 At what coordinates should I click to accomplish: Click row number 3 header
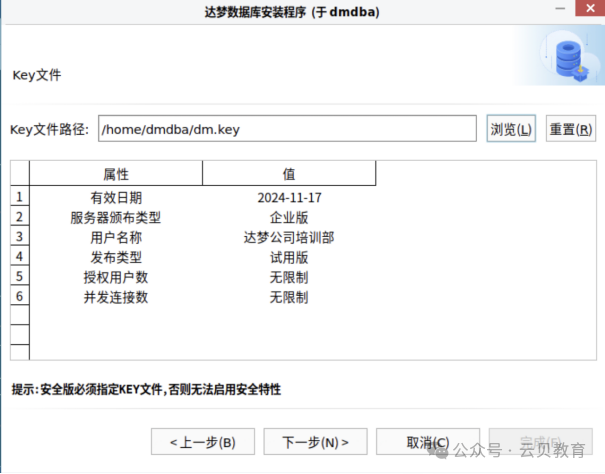20,236
